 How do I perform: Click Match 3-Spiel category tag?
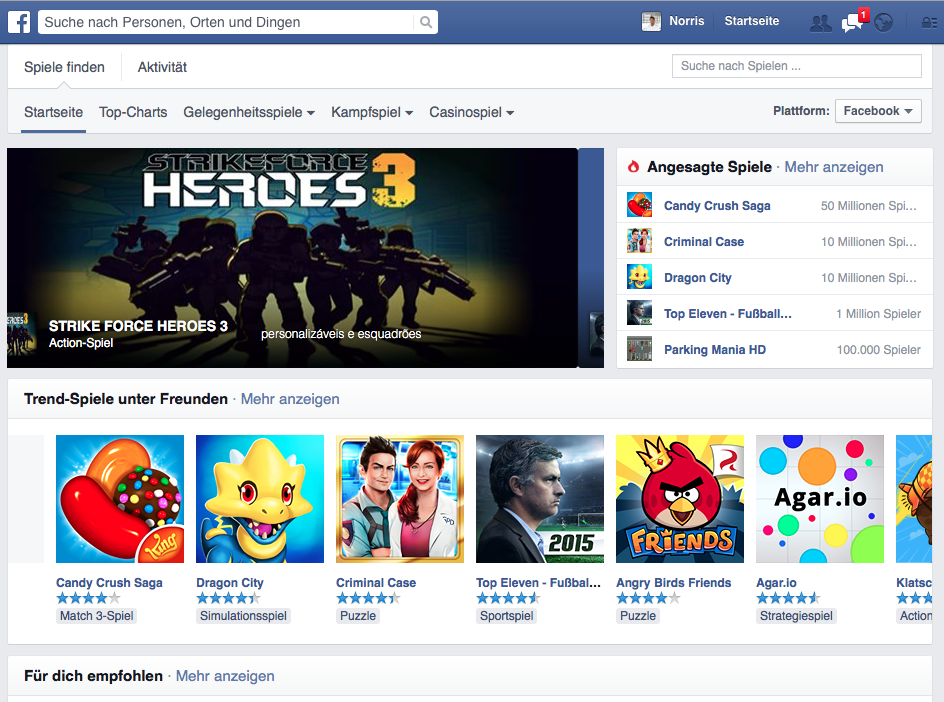[x=96, y=616]
